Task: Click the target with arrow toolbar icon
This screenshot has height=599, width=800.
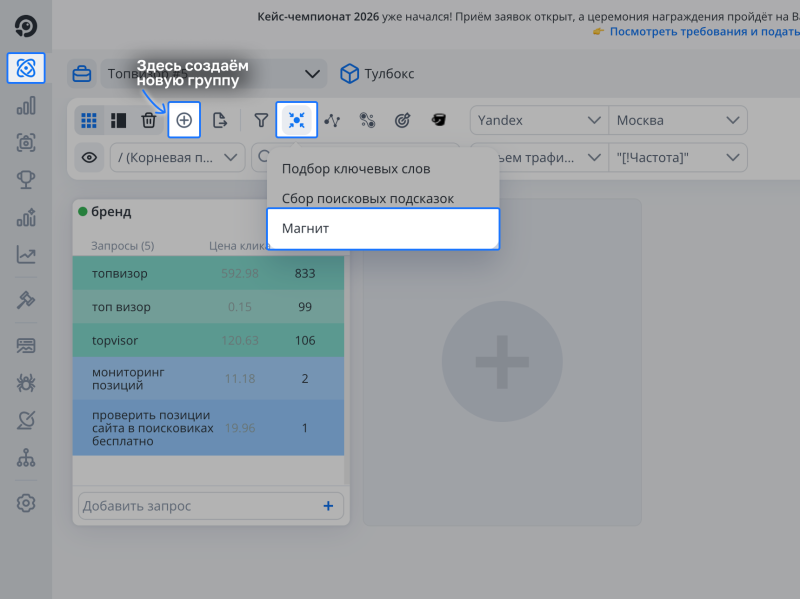Action: 403,120
